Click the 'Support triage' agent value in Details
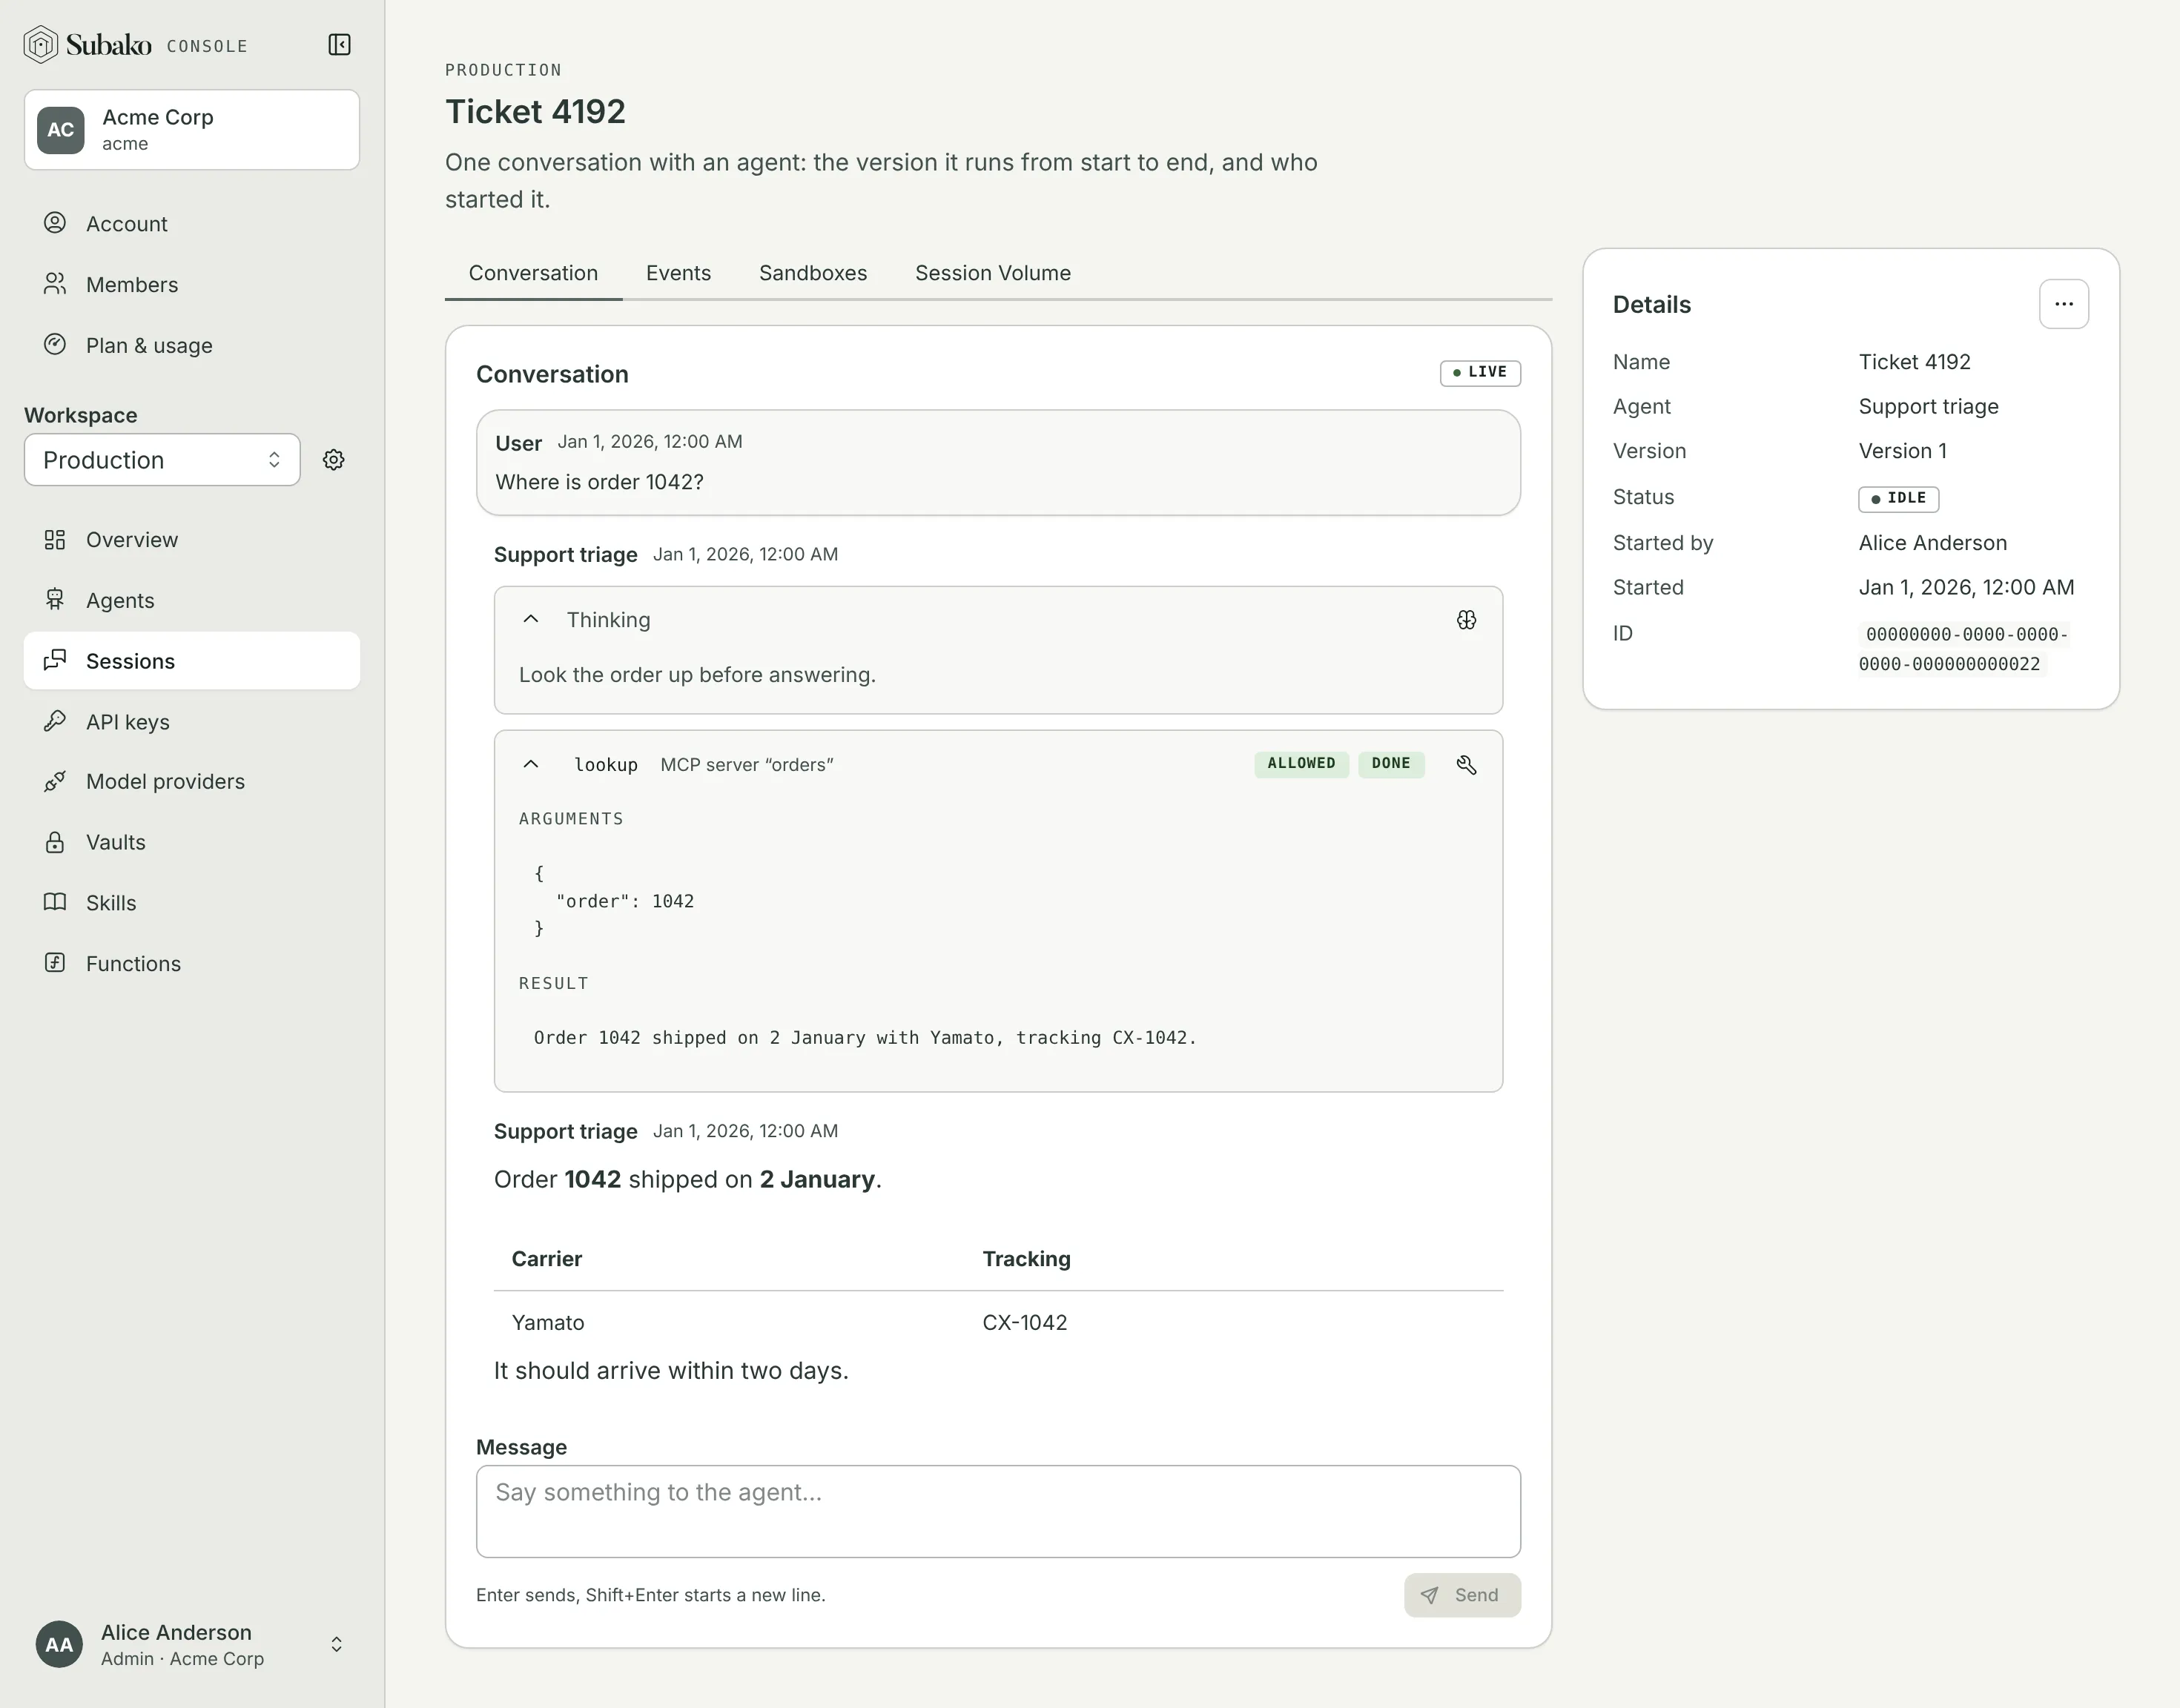2180x1708 pixels. pyautogui.click(x=1928, y=407)
